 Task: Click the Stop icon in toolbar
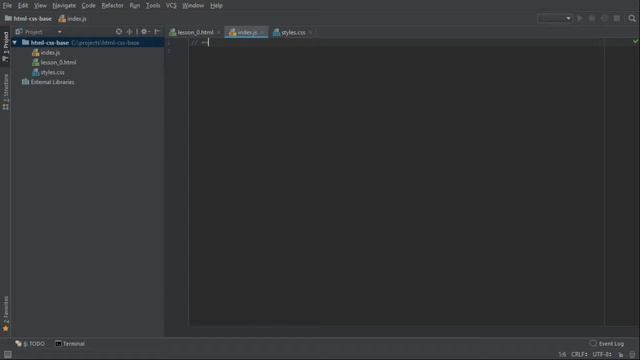617,19
